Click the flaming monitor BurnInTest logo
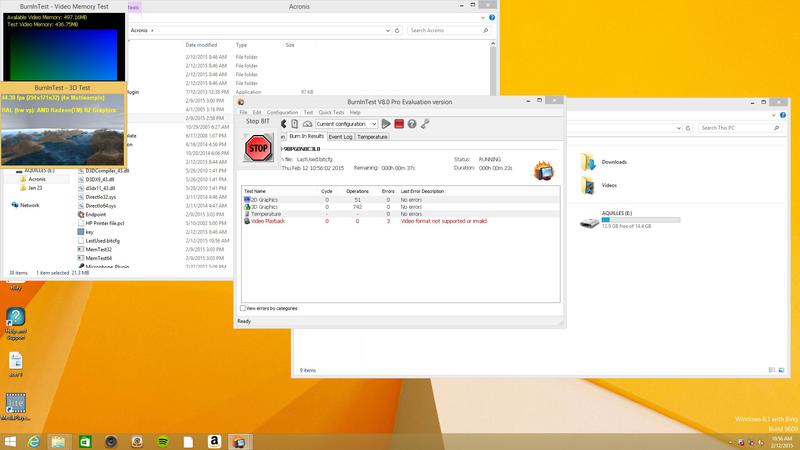Image resolution: width=800 pixels, height=450 pixels. [x=543, y=170]
